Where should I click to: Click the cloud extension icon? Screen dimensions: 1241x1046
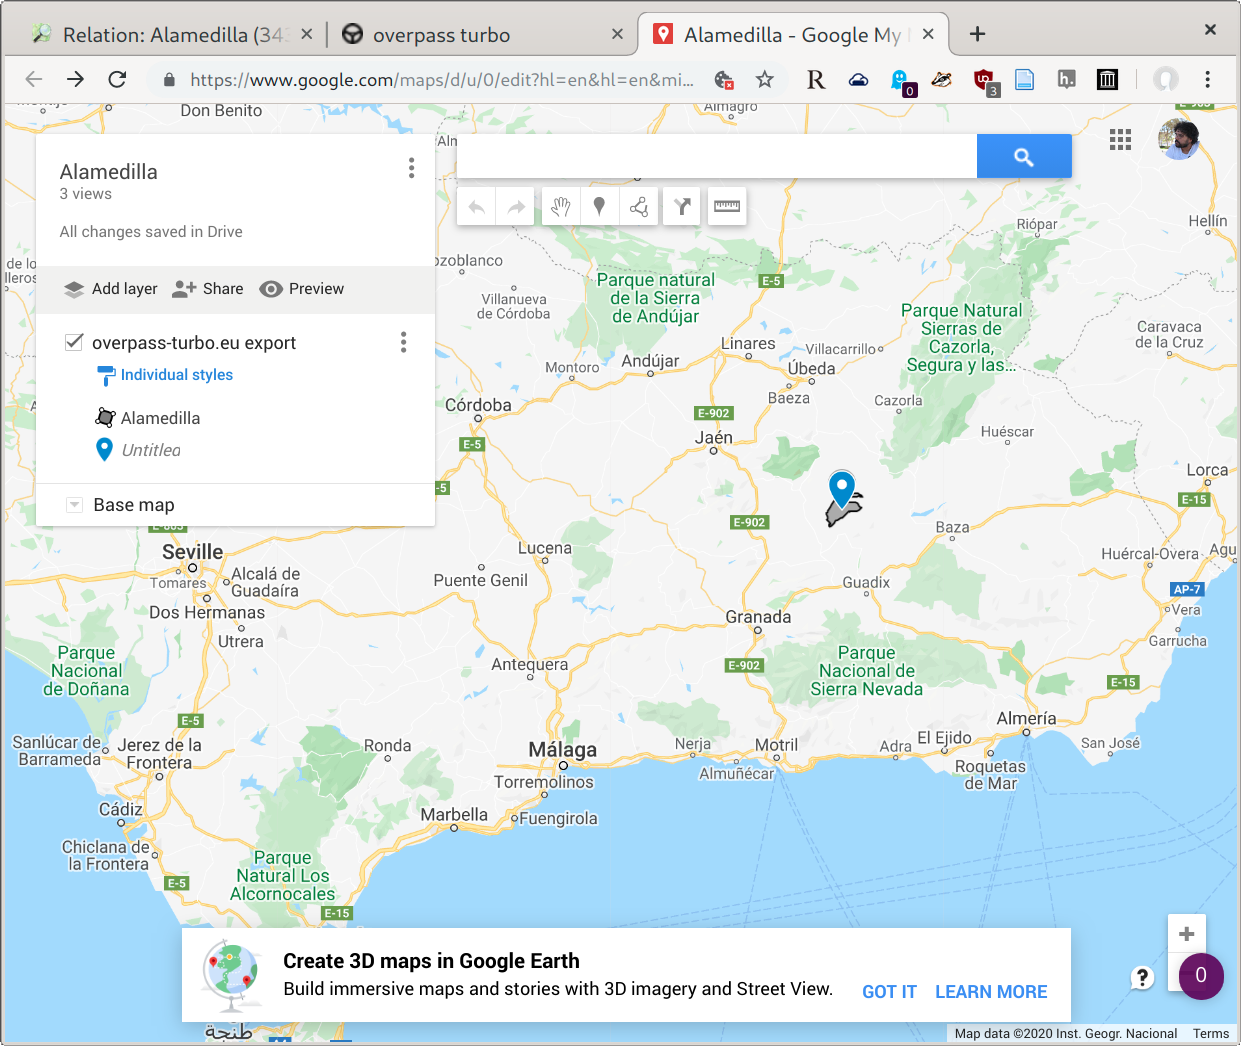[x=859, y=80]
